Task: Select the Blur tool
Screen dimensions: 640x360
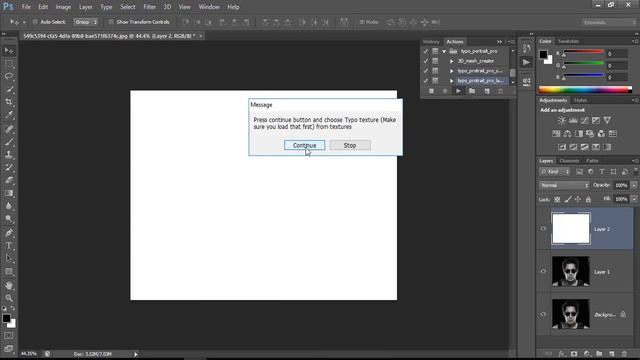Action: pos(9,206)
